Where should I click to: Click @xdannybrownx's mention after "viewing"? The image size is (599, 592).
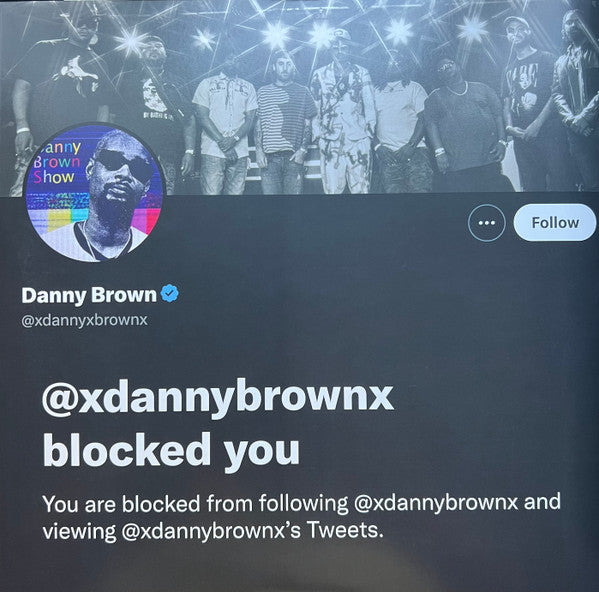click(211, 531)
